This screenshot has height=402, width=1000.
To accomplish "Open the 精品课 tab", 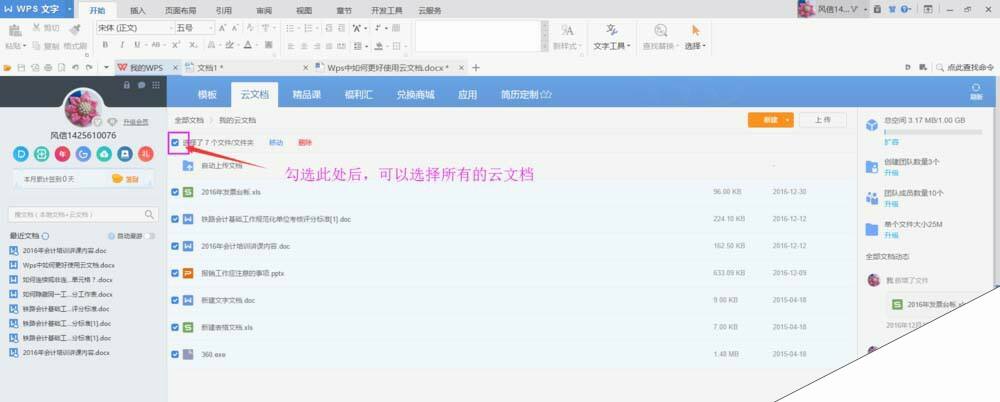I will pyautogui.click(x=306, y=94).
